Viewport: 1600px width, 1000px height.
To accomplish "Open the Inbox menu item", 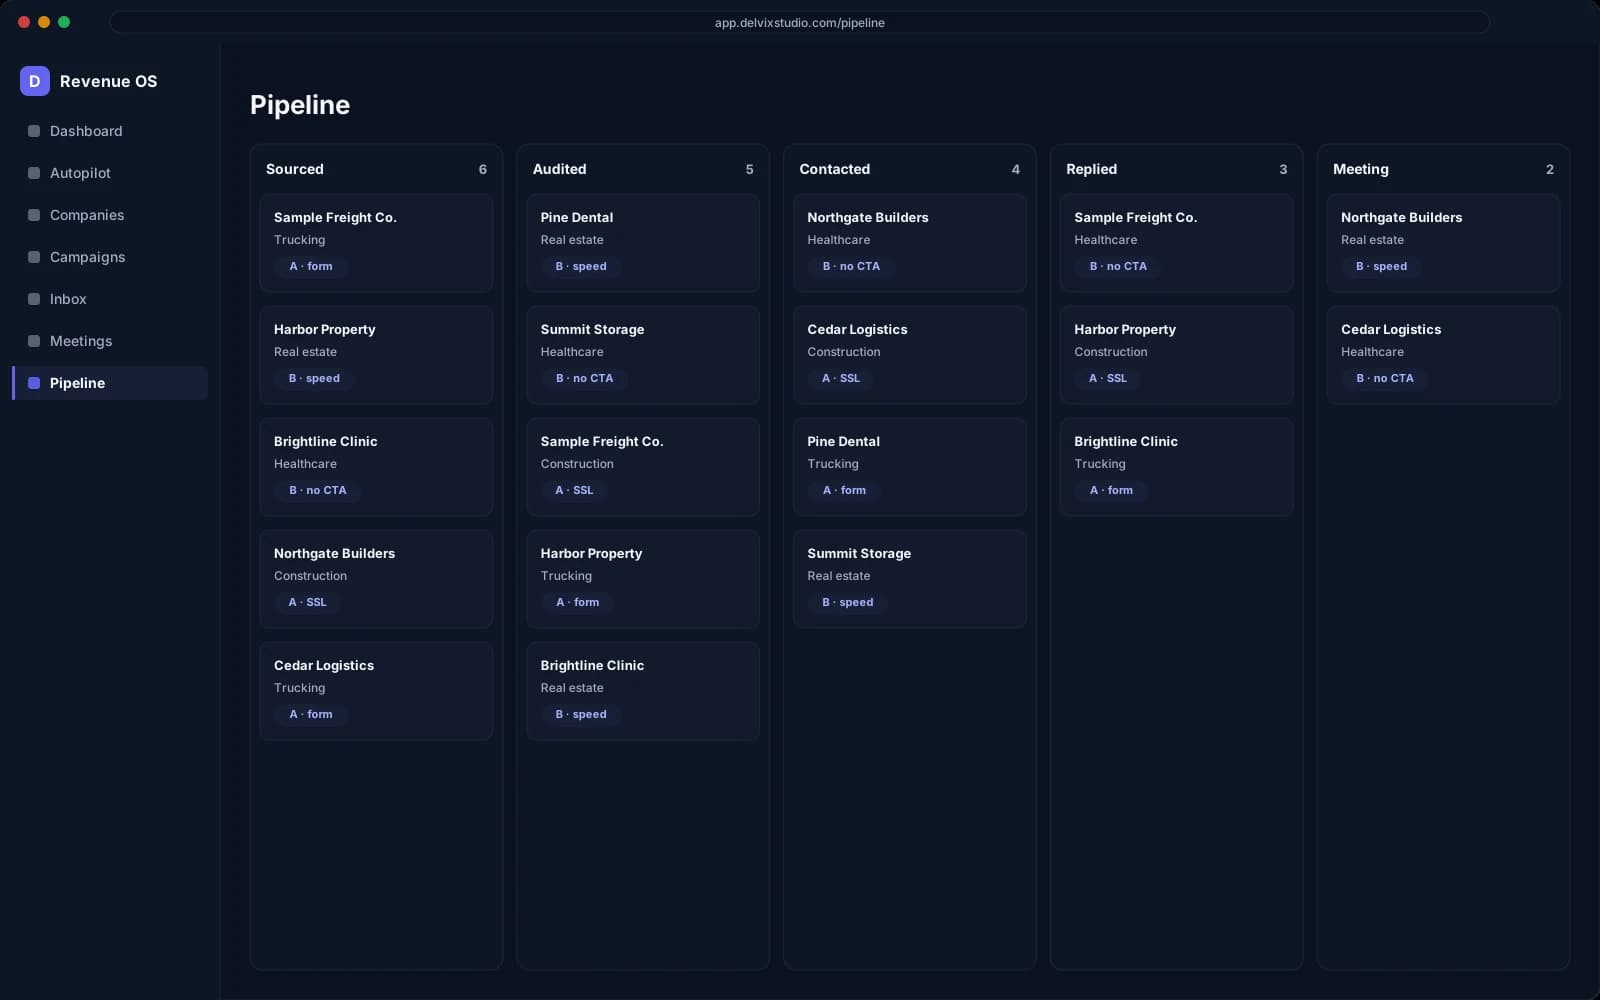I will pyautogui.click(x=110, y=299).
